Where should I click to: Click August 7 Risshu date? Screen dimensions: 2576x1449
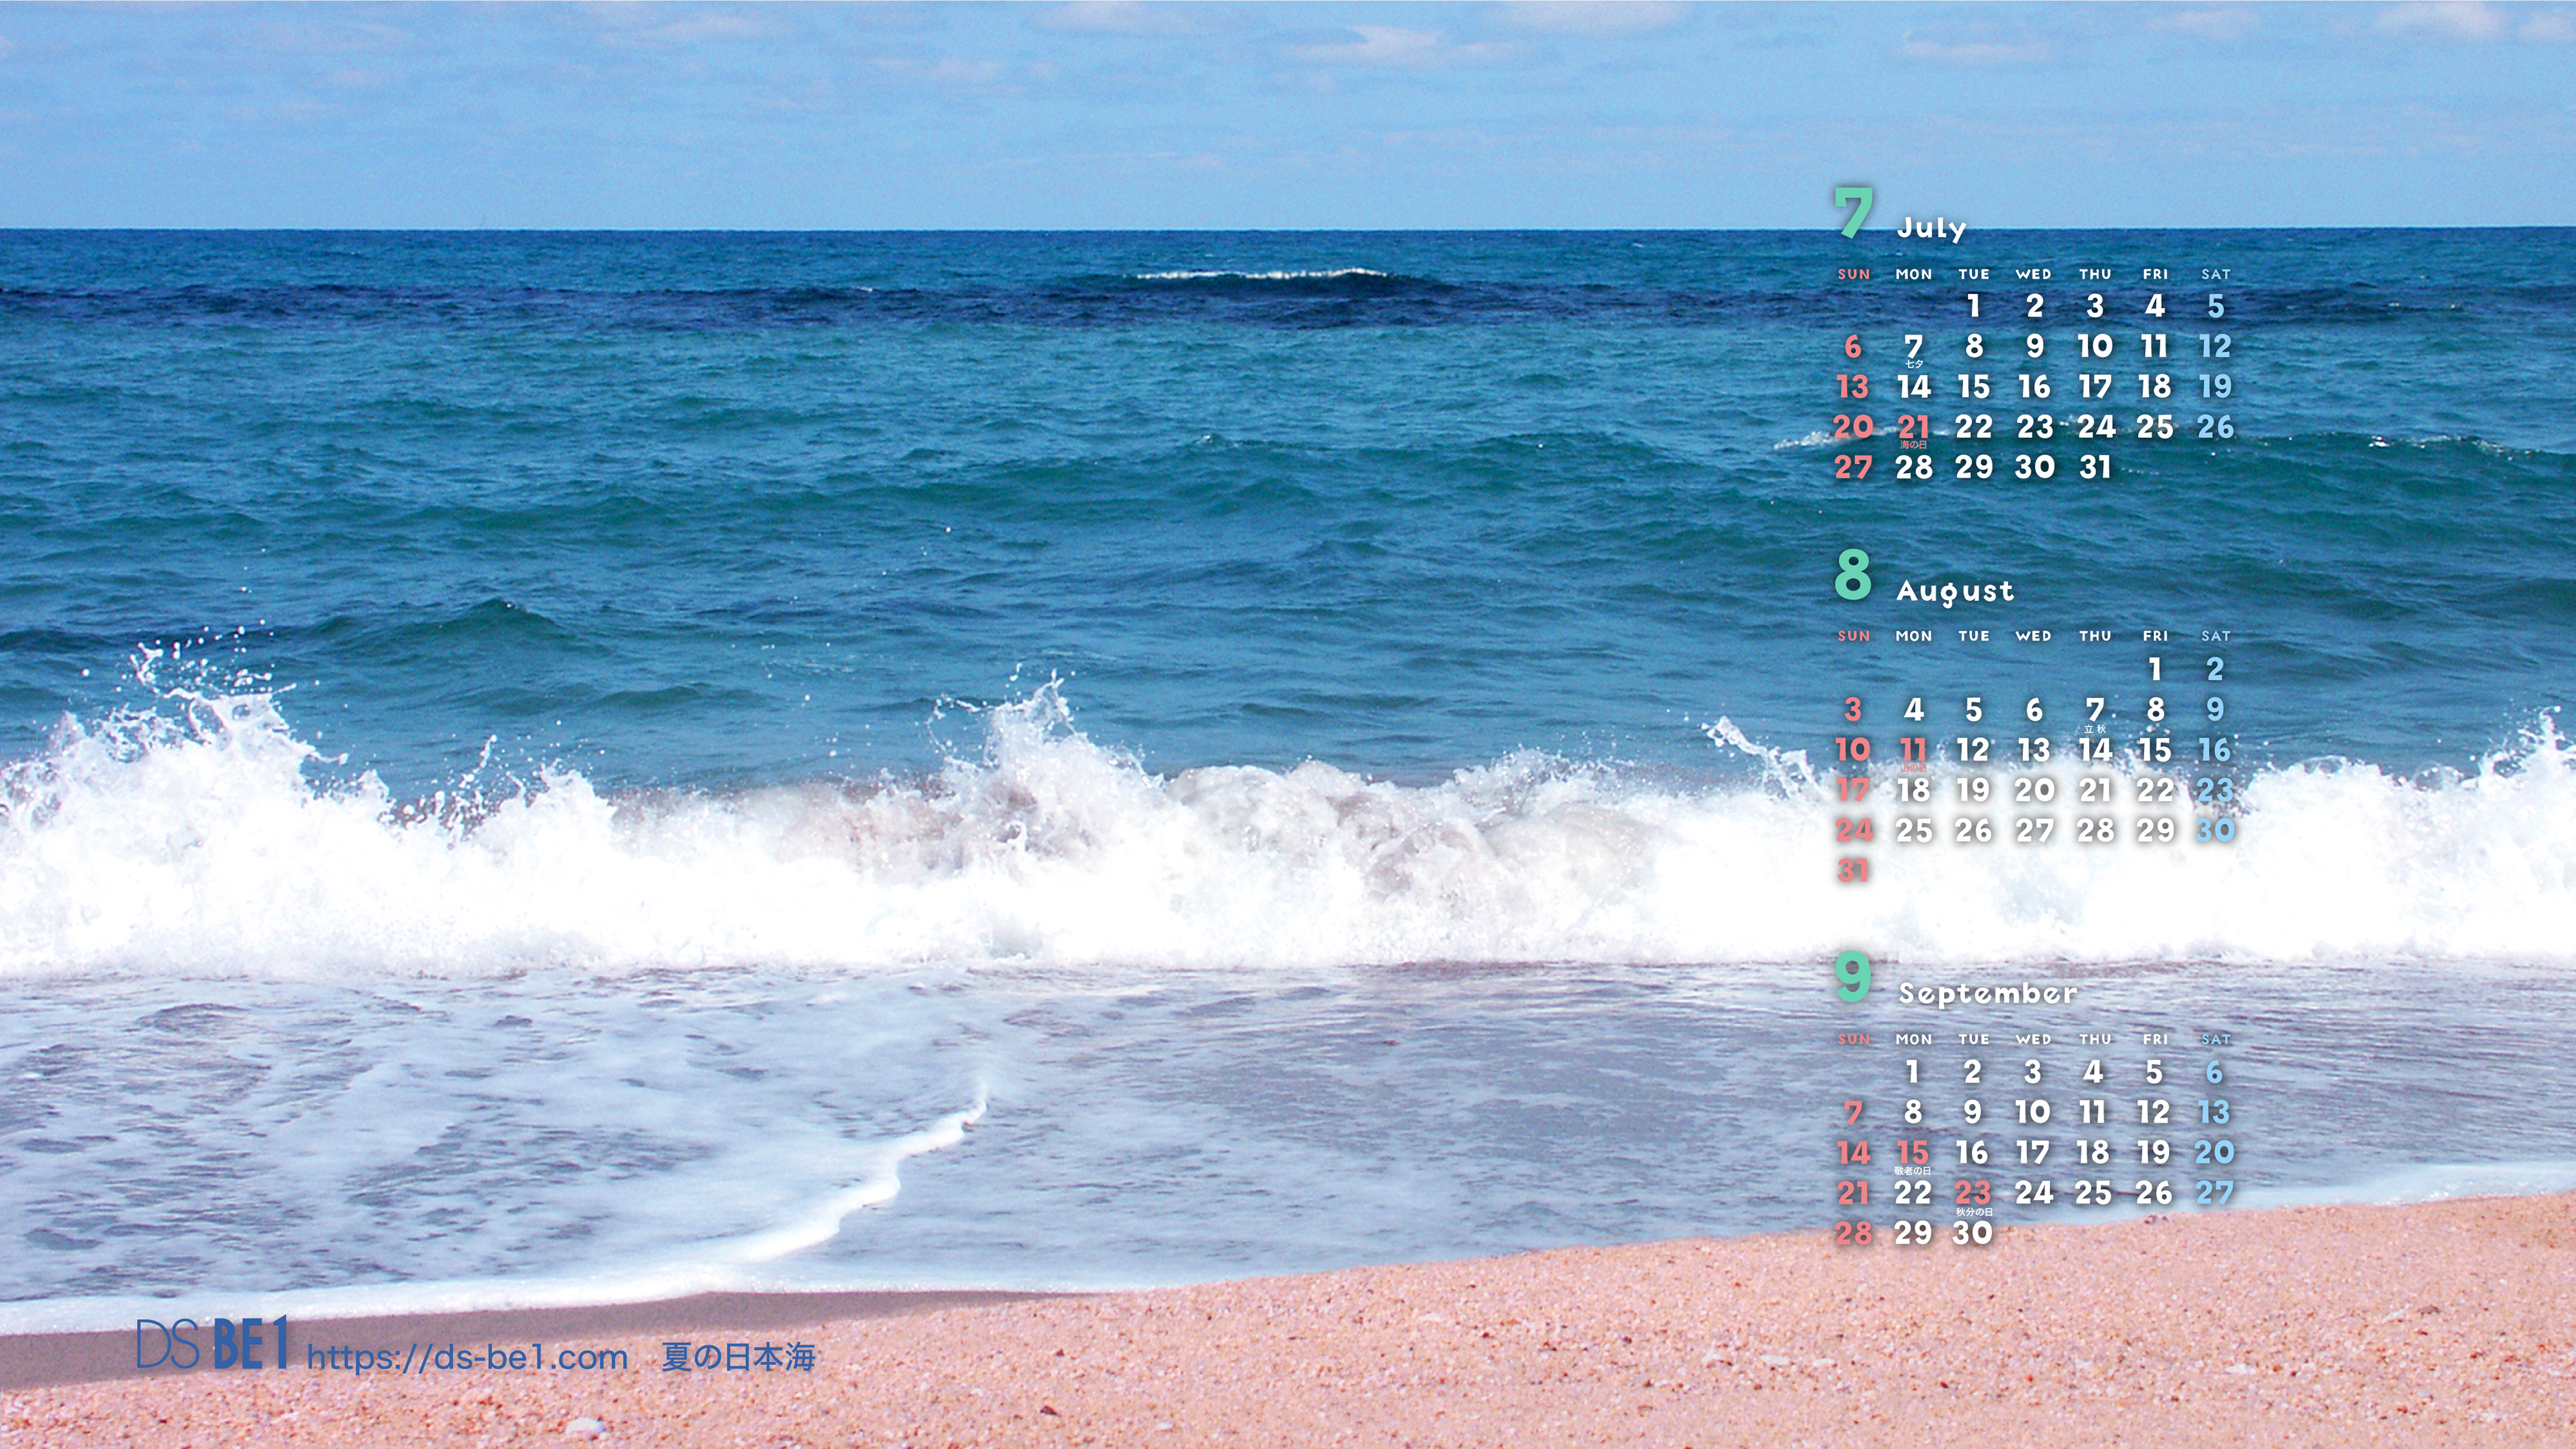(2095, 710)
